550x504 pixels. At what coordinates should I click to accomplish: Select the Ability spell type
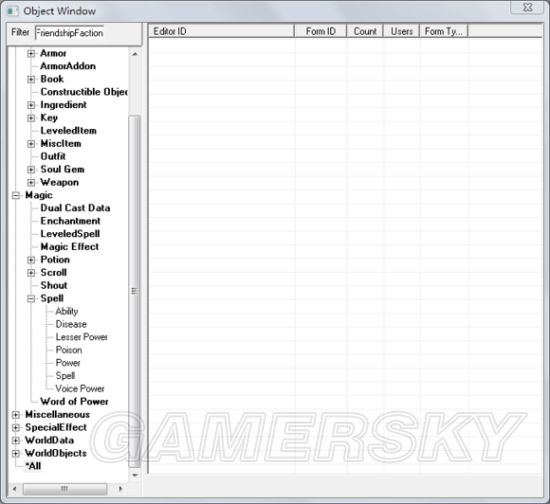(67, 311)
